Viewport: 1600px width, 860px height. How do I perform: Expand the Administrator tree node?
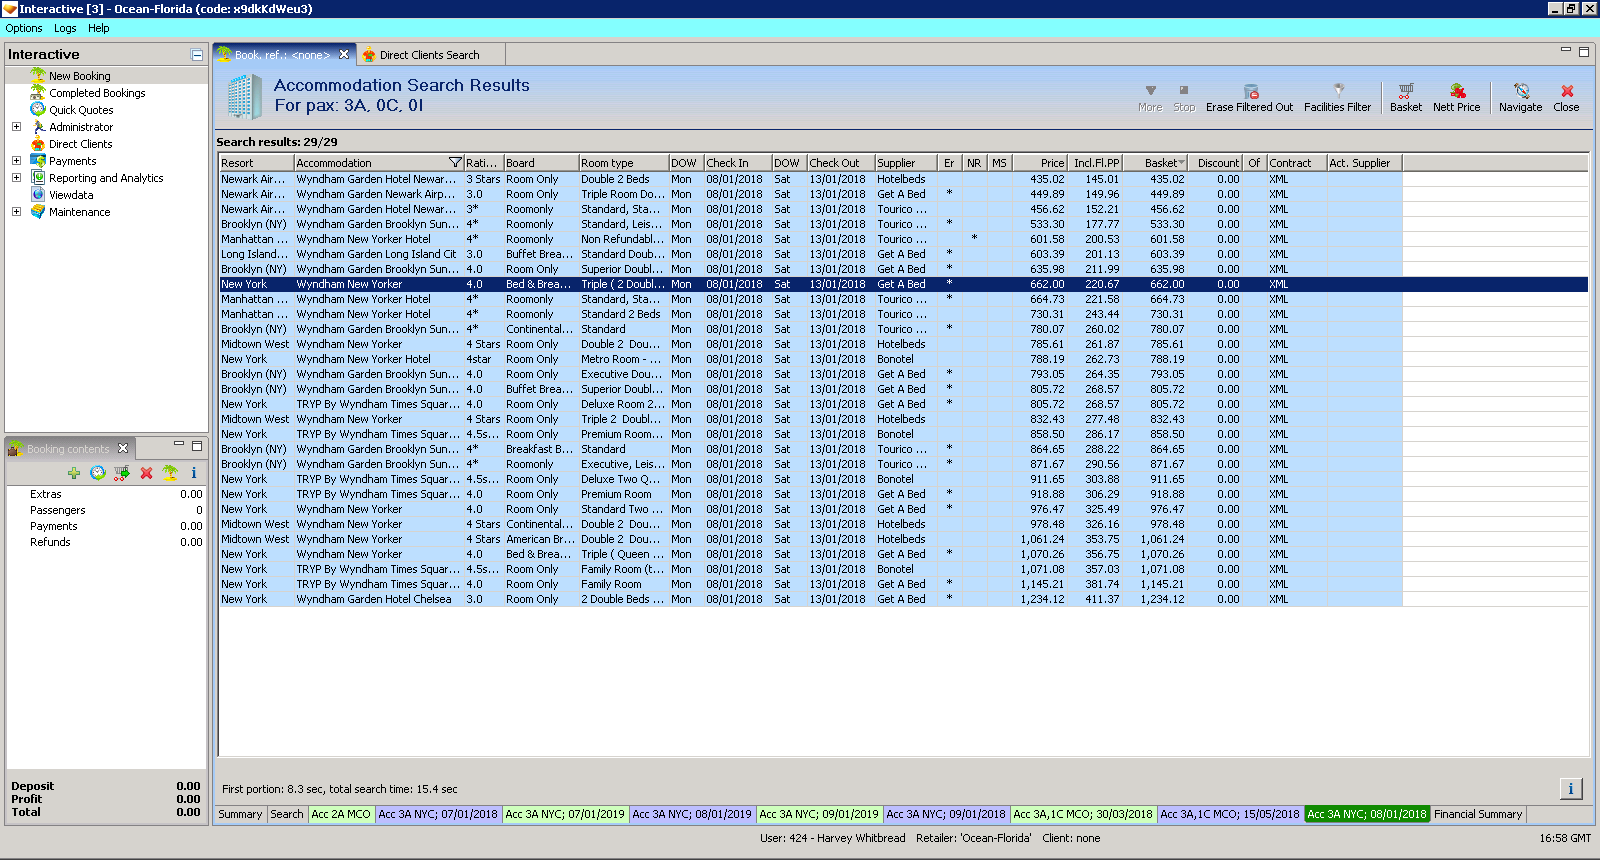(16, 127)
